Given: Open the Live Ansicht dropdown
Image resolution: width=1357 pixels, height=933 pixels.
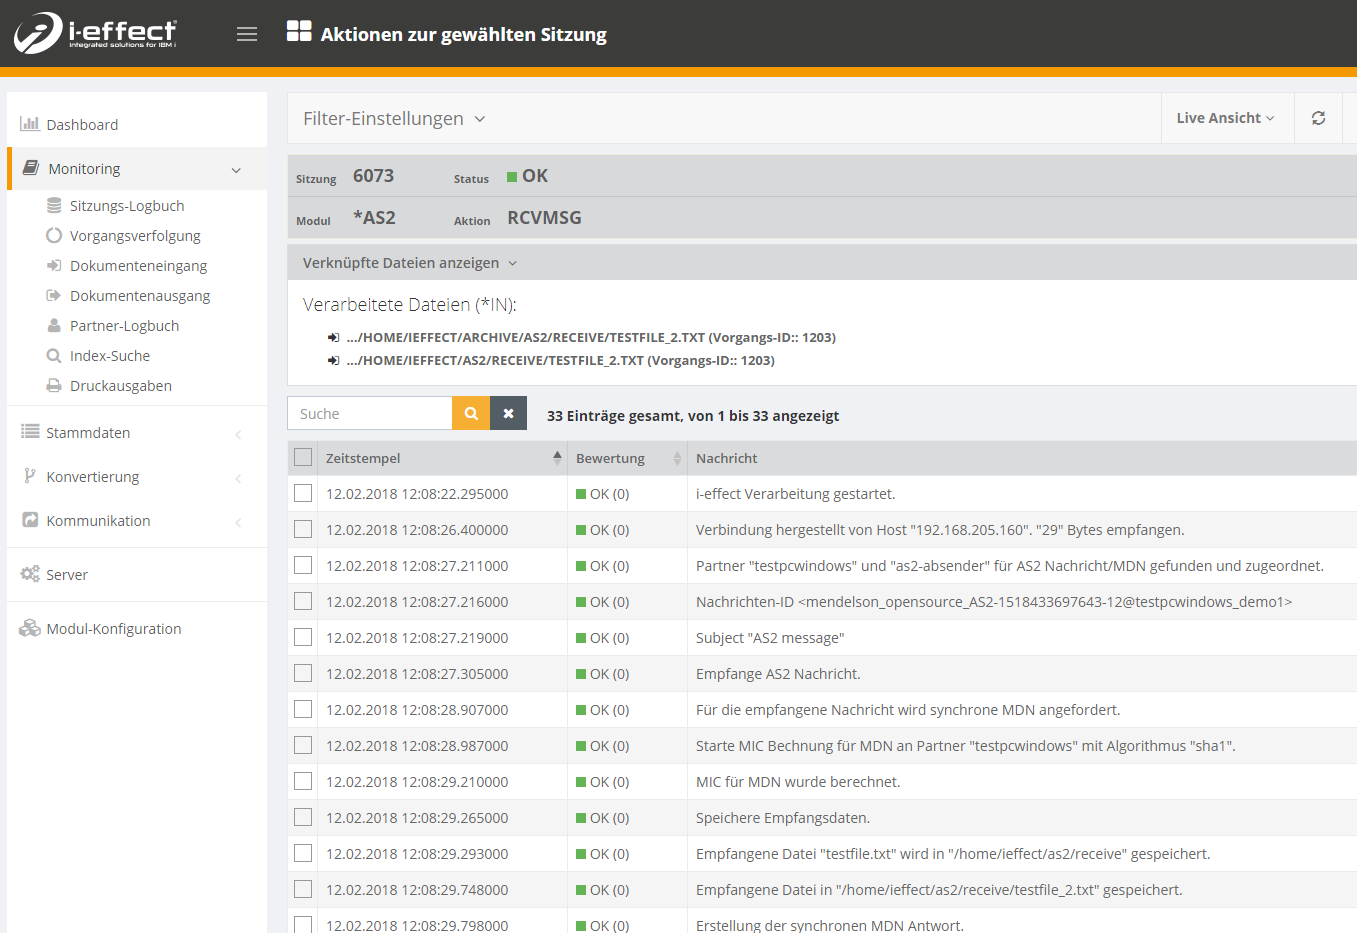Looking at the screenshot, I should [1225, 118].
